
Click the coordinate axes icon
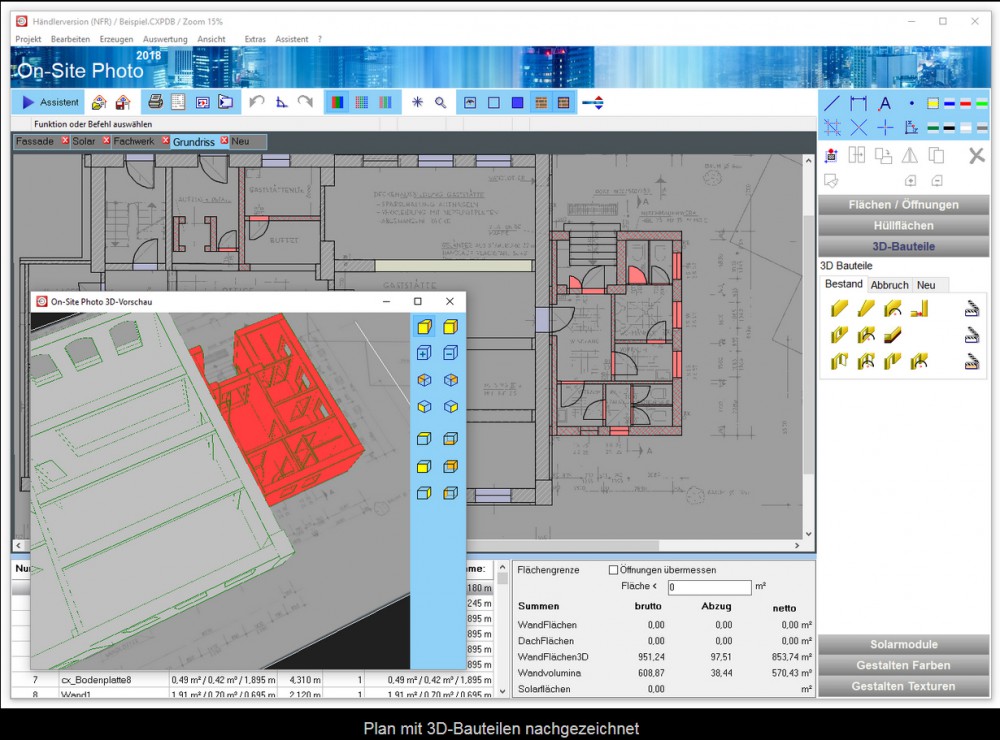coord(911,128)
